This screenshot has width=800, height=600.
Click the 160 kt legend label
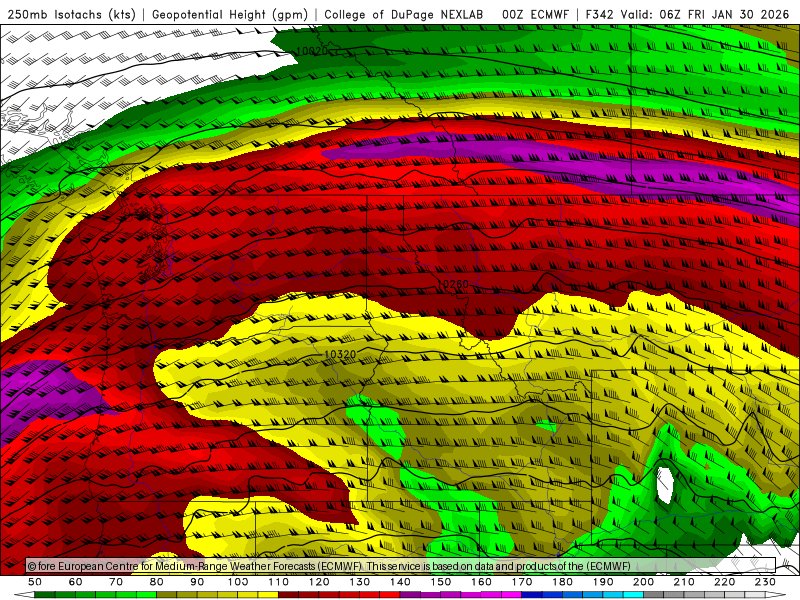pos(482,582)
